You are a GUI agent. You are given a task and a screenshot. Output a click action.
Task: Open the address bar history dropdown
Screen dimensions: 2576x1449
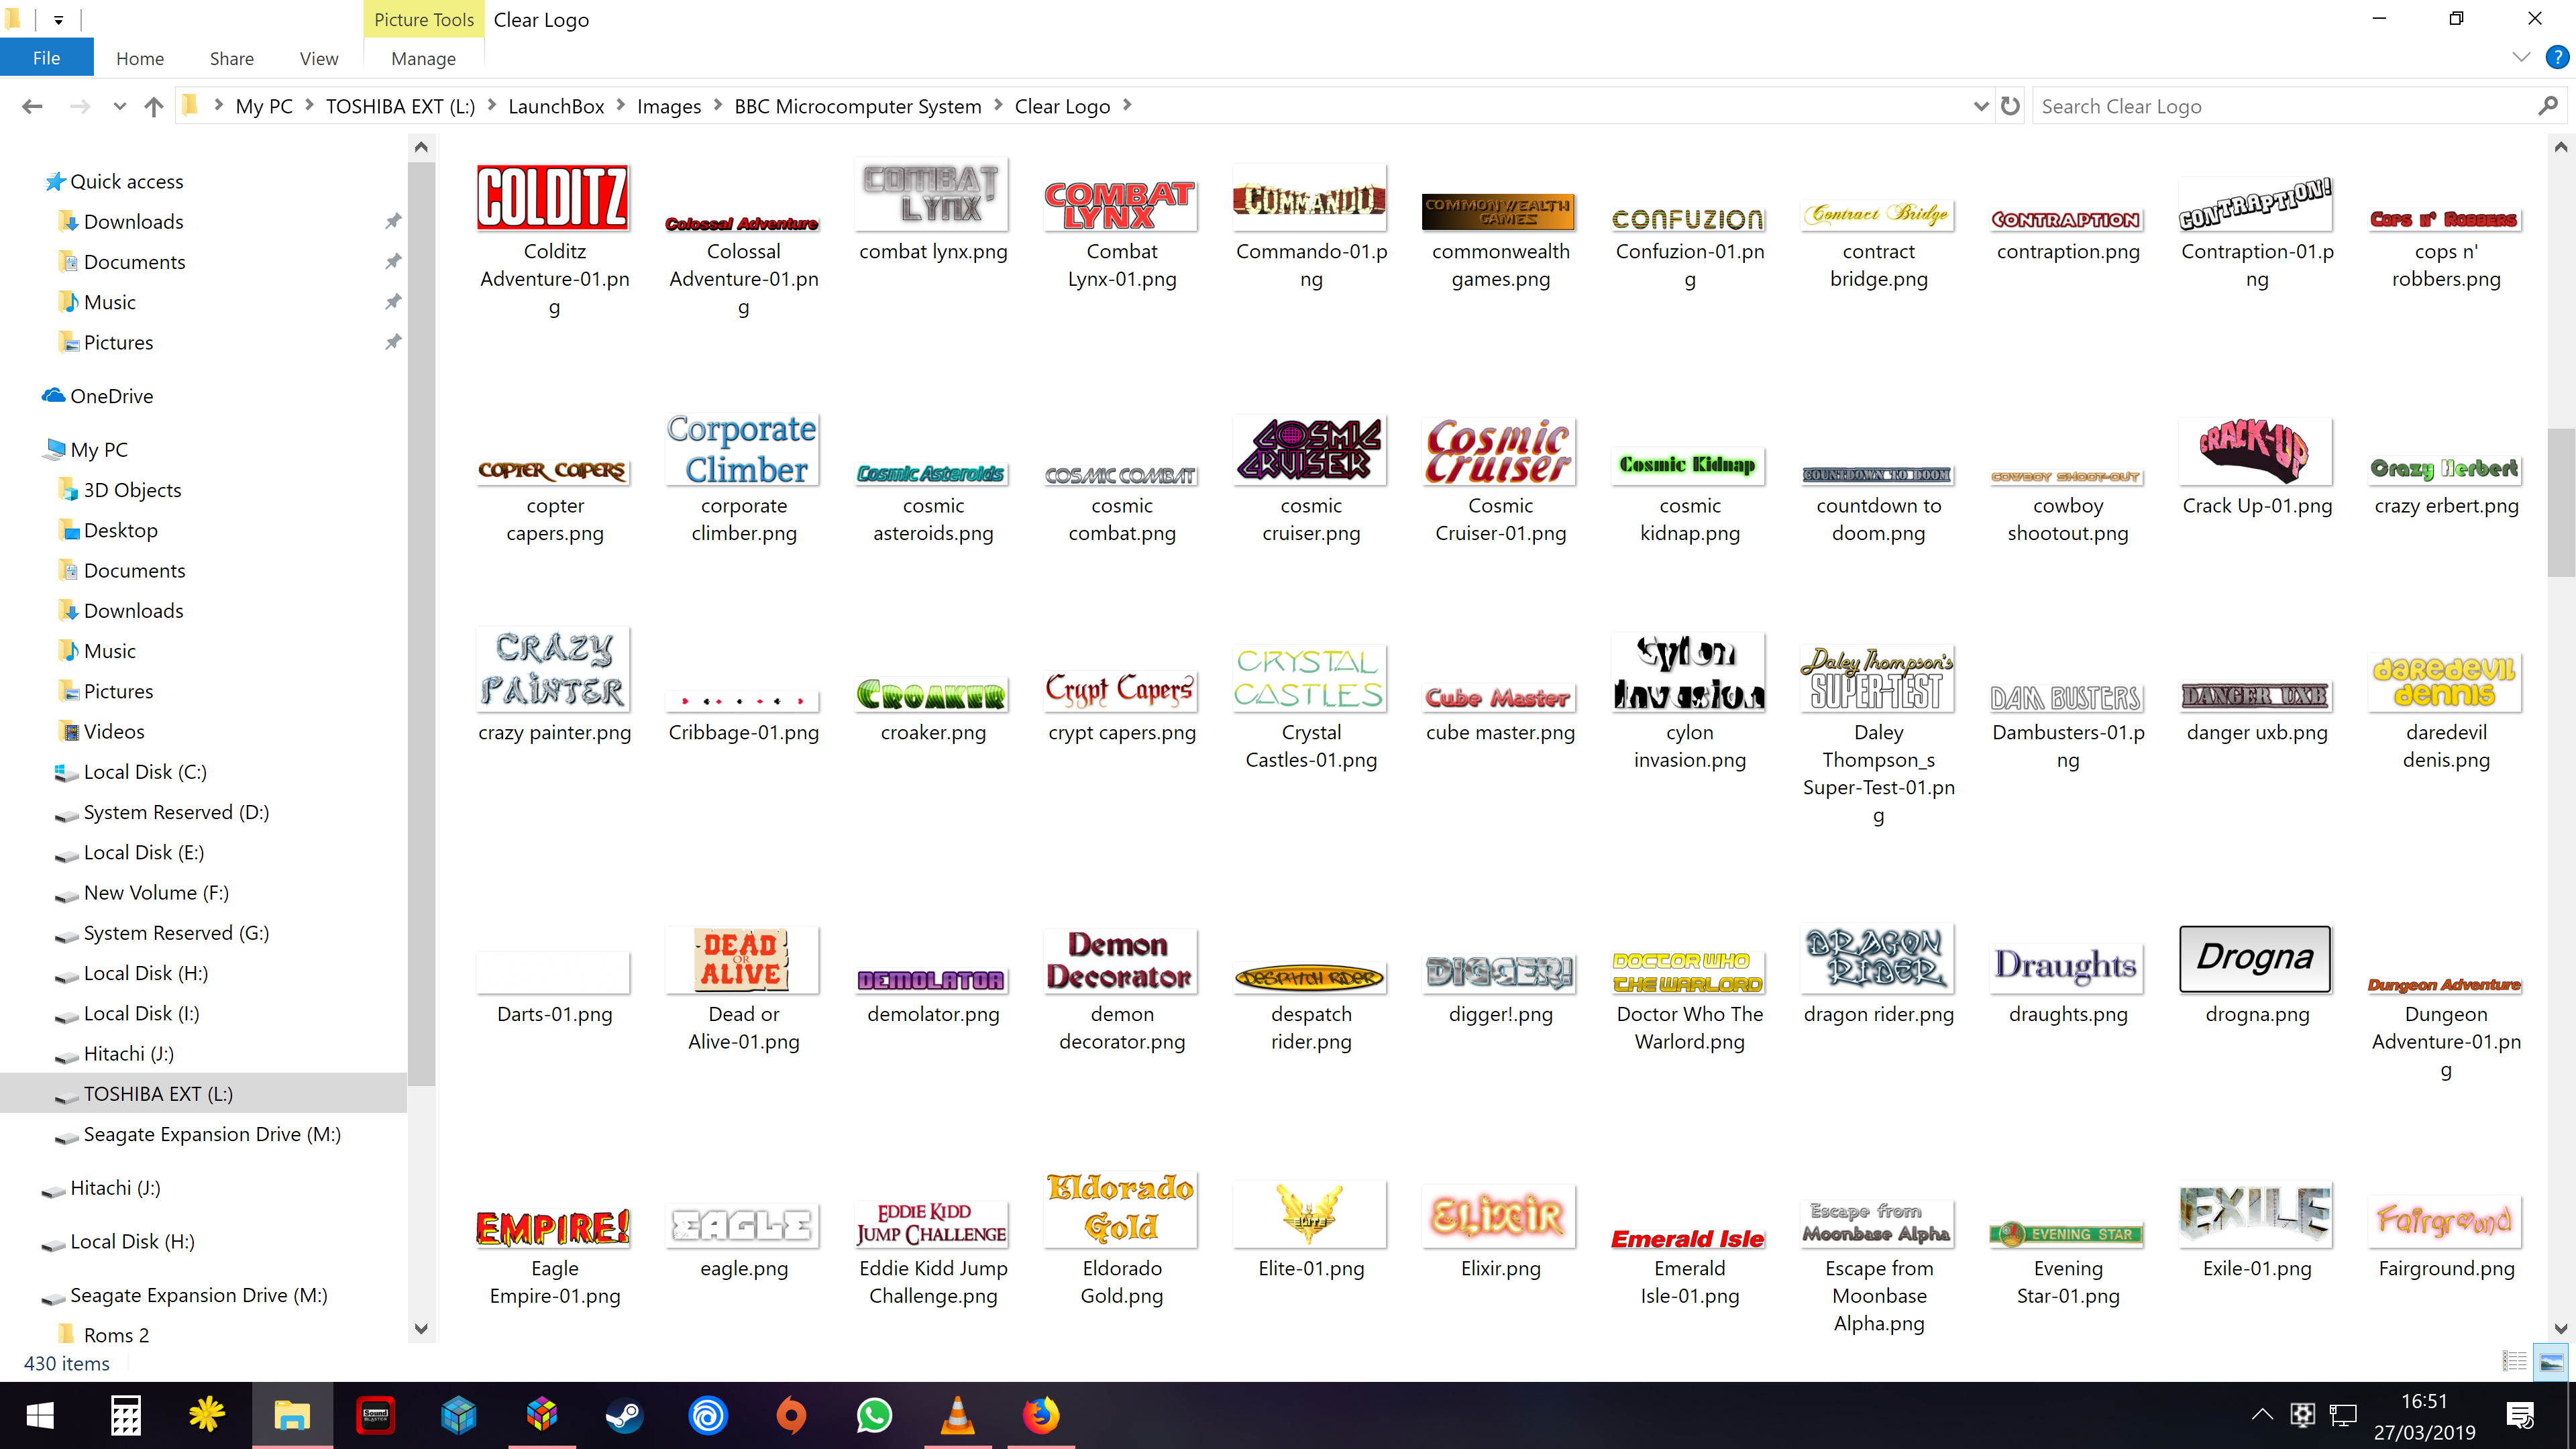coord(1980,106)
